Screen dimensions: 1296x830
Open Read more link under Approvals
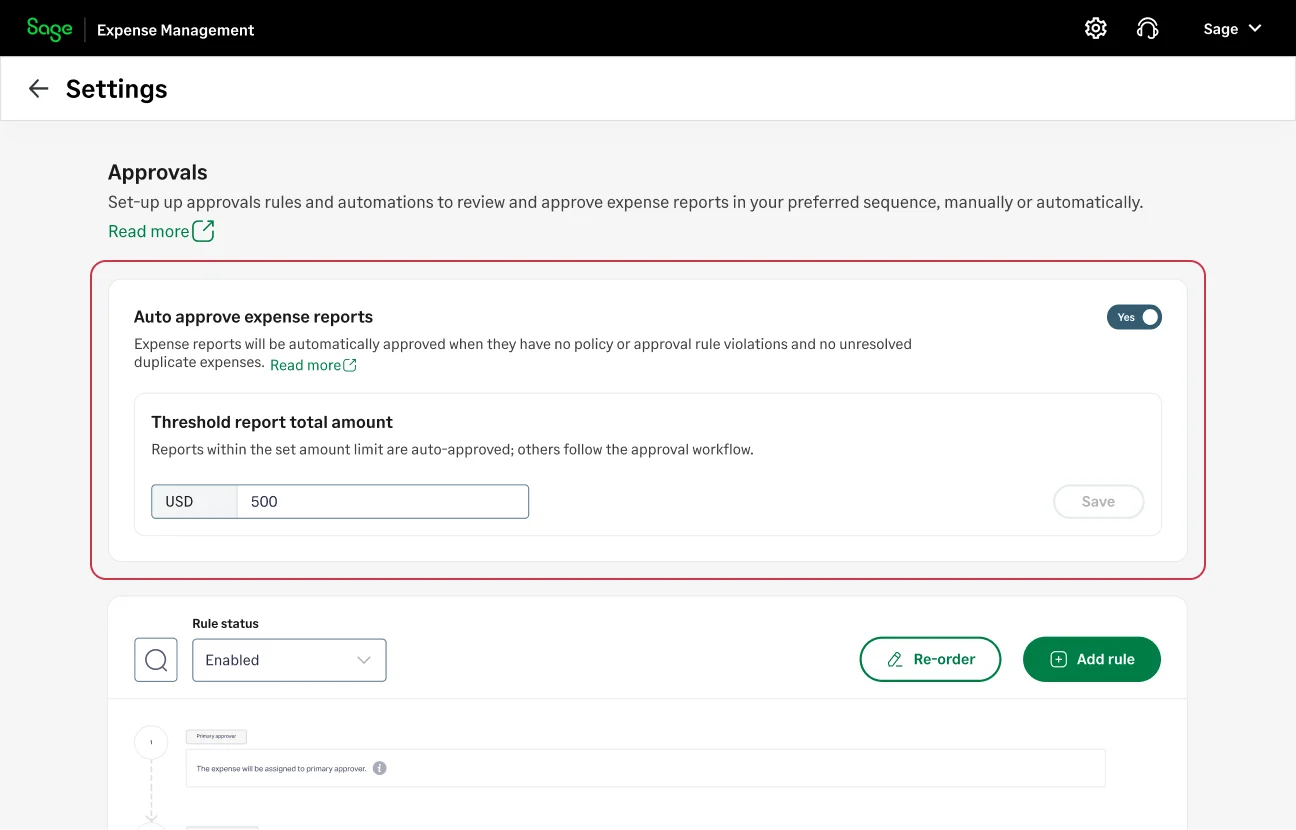click(x=161, y=231)
